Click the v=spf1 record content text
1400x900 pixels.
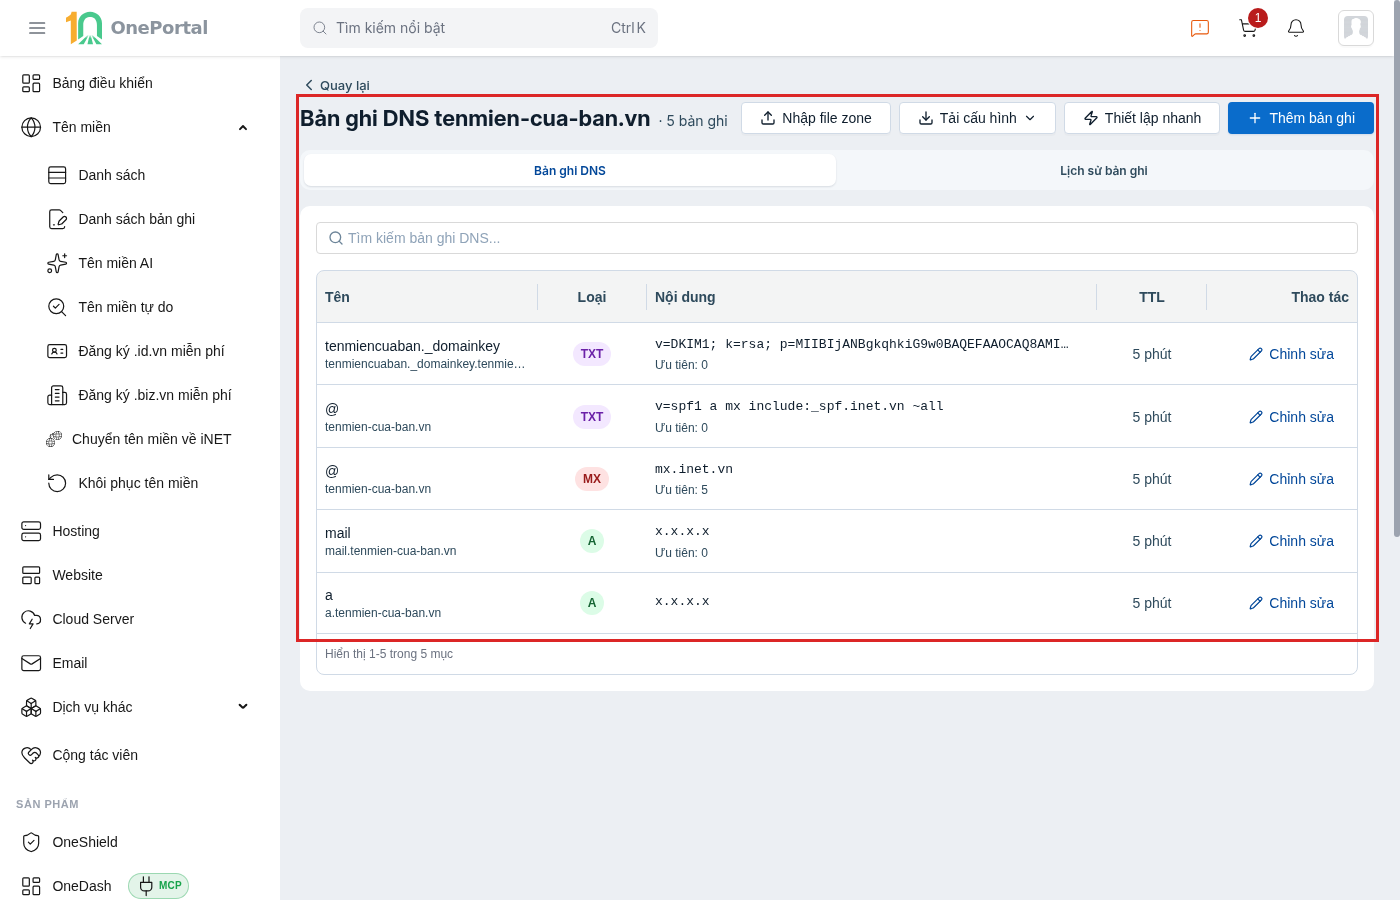click(799, 406)
